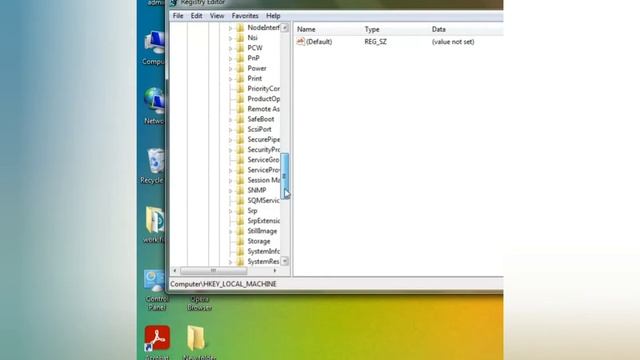Open the Adobe Acrobat desktop shortcut
The width and height of the screenshot is (640, 360).
[157, 338]
